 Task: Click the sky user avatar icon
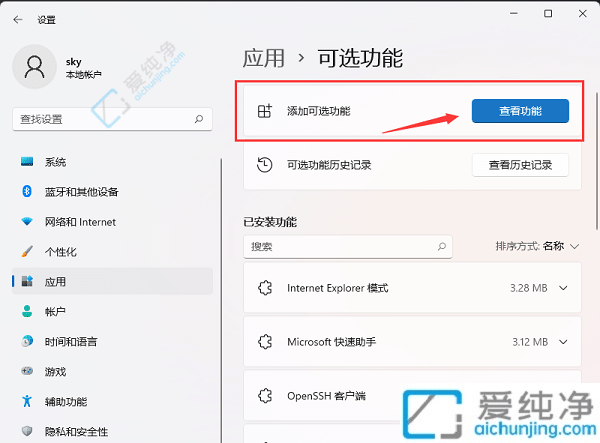tap(34, 67)
